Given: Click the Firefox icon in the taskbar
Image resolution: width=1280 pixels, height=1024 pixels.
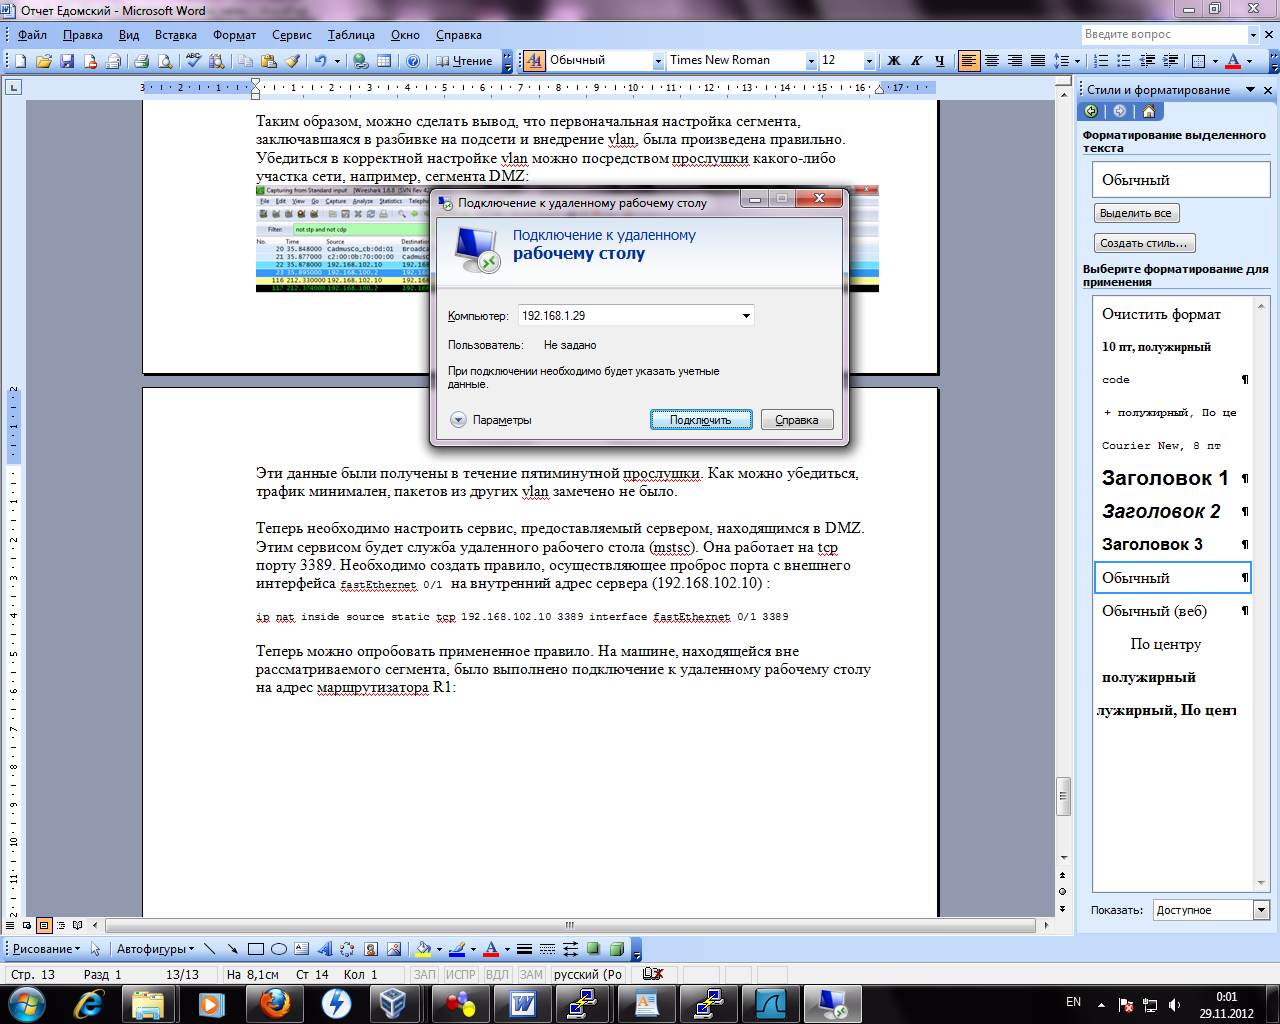Looking at the screenshot, I should coord(275,1003).
